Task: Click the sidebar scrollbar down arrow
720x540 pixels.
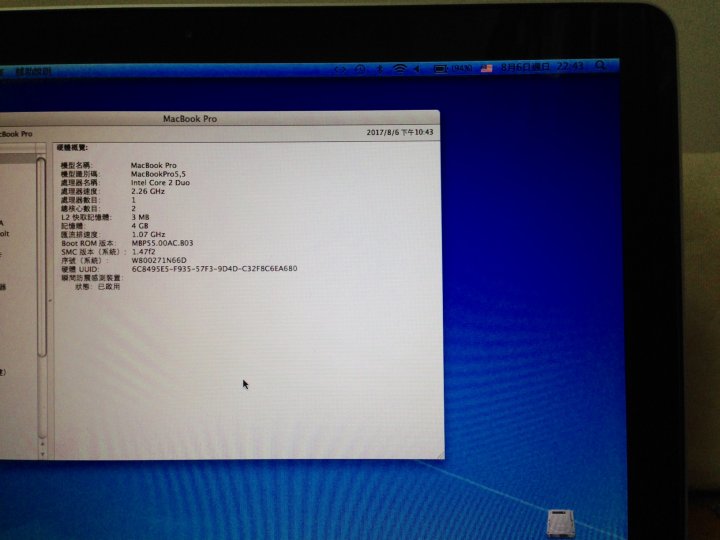Action: (42, 454)
